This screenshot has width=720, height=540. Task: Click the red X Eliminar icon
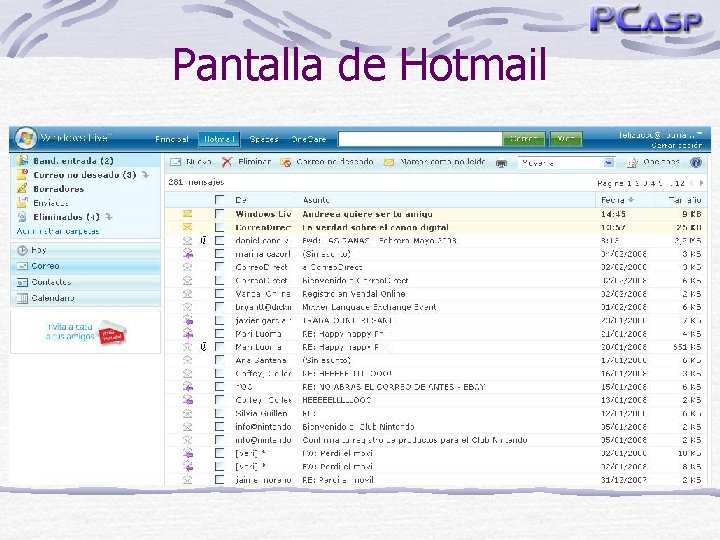(227, 162)
